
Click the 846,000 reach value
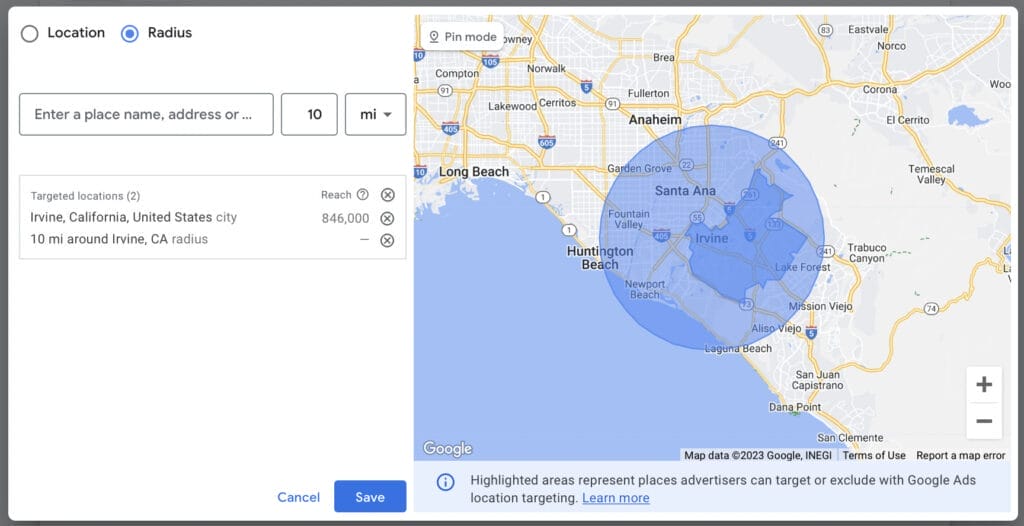pyautogui.click(x=345, y=218)
